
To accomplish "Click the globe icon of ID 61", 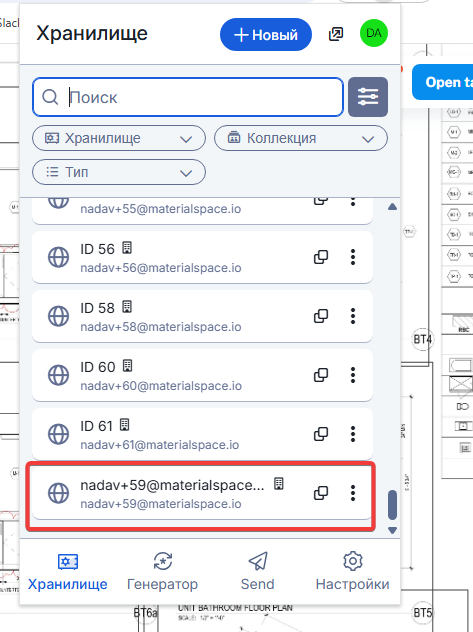I will point(58,434).
